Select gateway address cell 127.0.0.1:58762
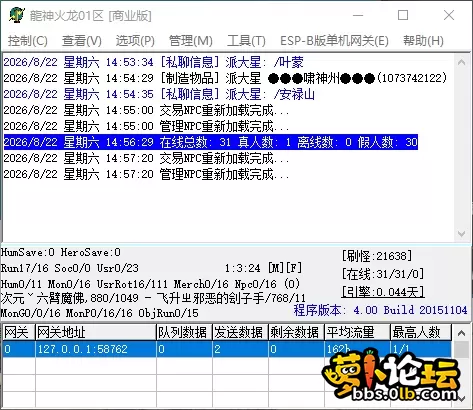The image size is (473, 410). [x=96, y=349]
